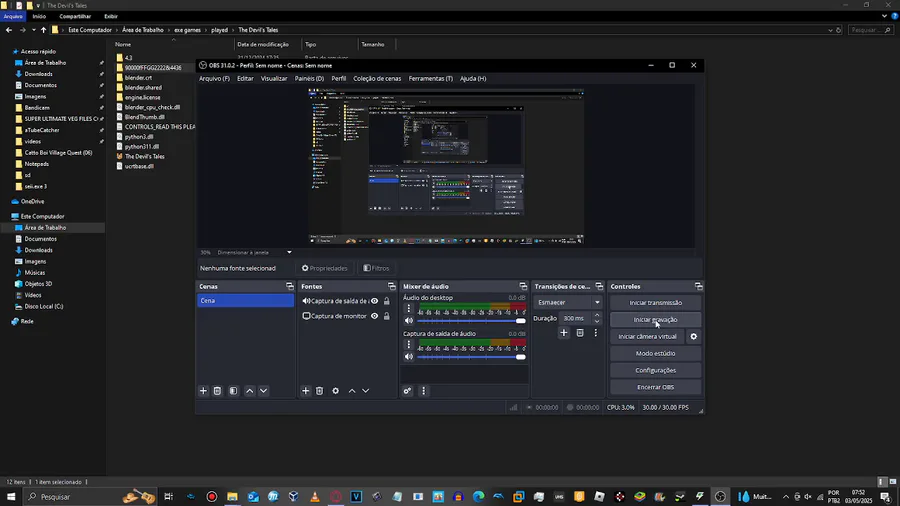This screenshot has height=506, width=900.
Task: Open recent locations dropdown beside forward arrow
Action: [x=33, y=30]
